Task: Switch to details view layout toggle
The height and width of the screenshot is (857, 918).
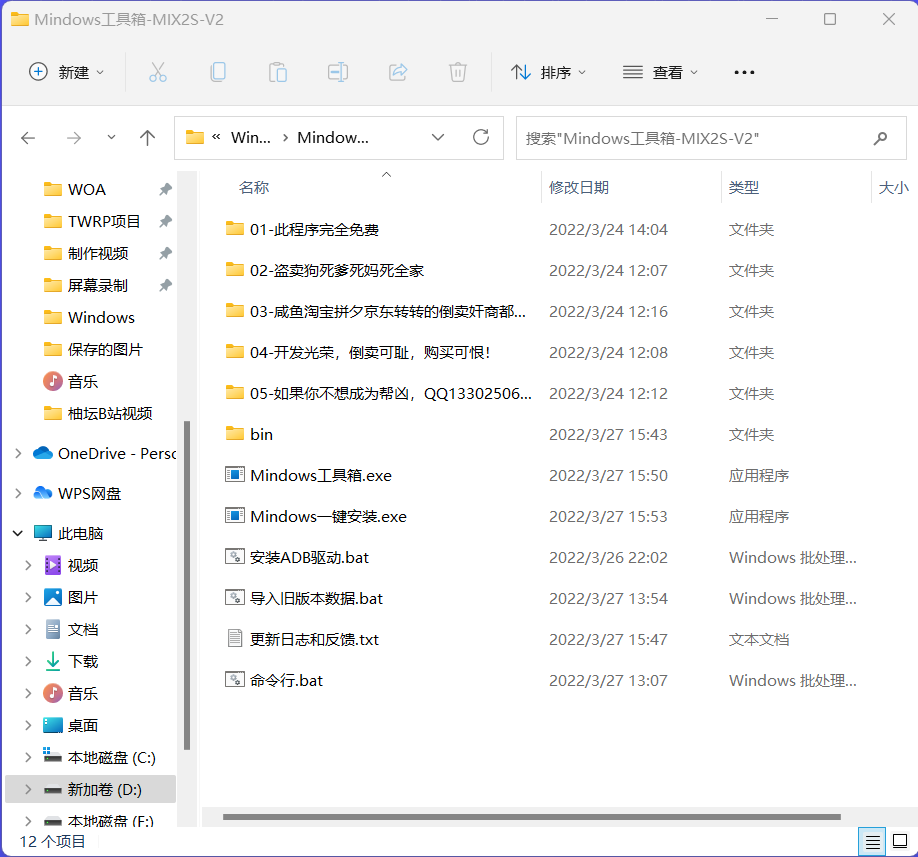Action: pos(873,842)
